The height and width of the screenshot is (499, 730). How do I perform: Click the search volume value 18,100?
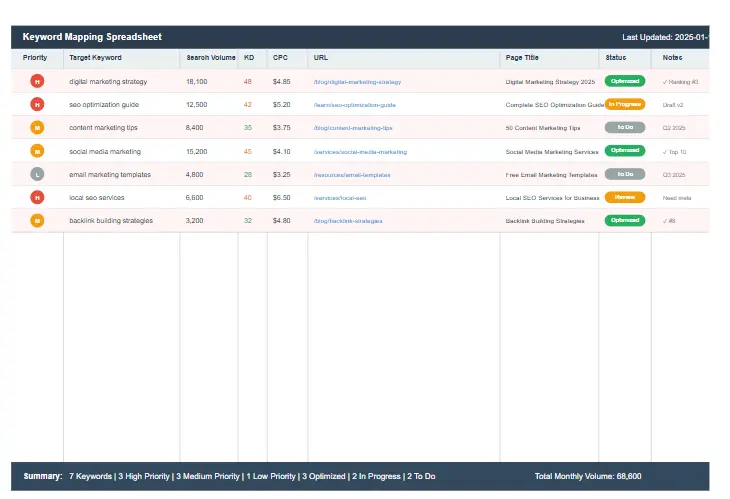[196, 81]
